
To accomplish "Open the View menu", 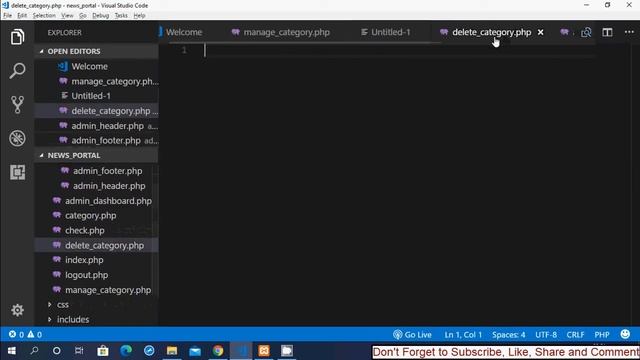I will [67, 16].
